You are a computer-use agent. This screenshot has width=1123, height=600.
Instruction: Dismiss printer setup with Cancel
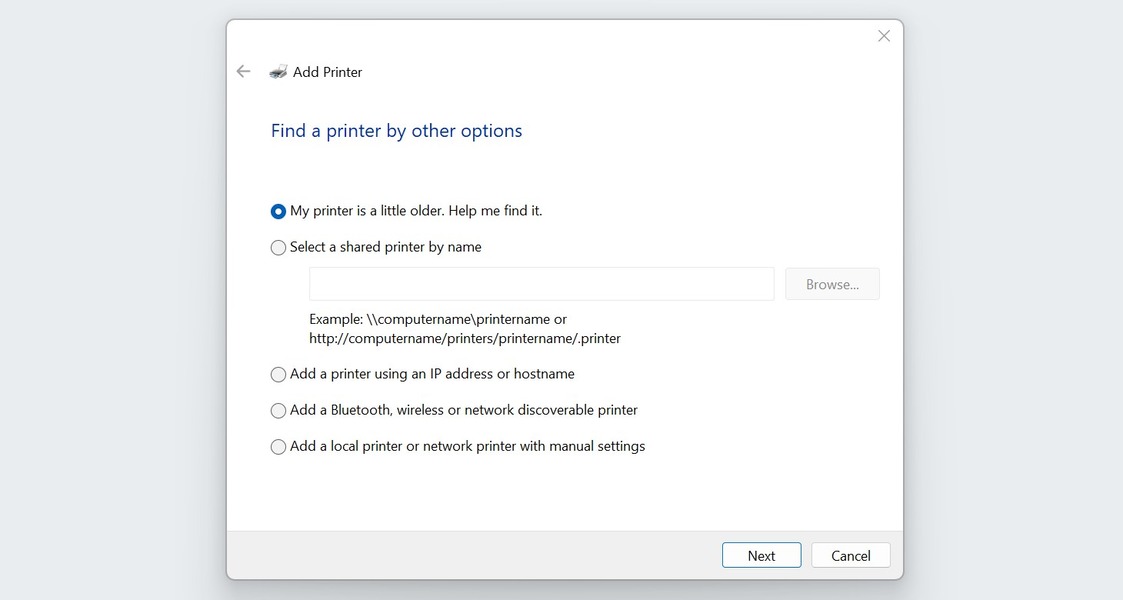[x=850, y=555]
